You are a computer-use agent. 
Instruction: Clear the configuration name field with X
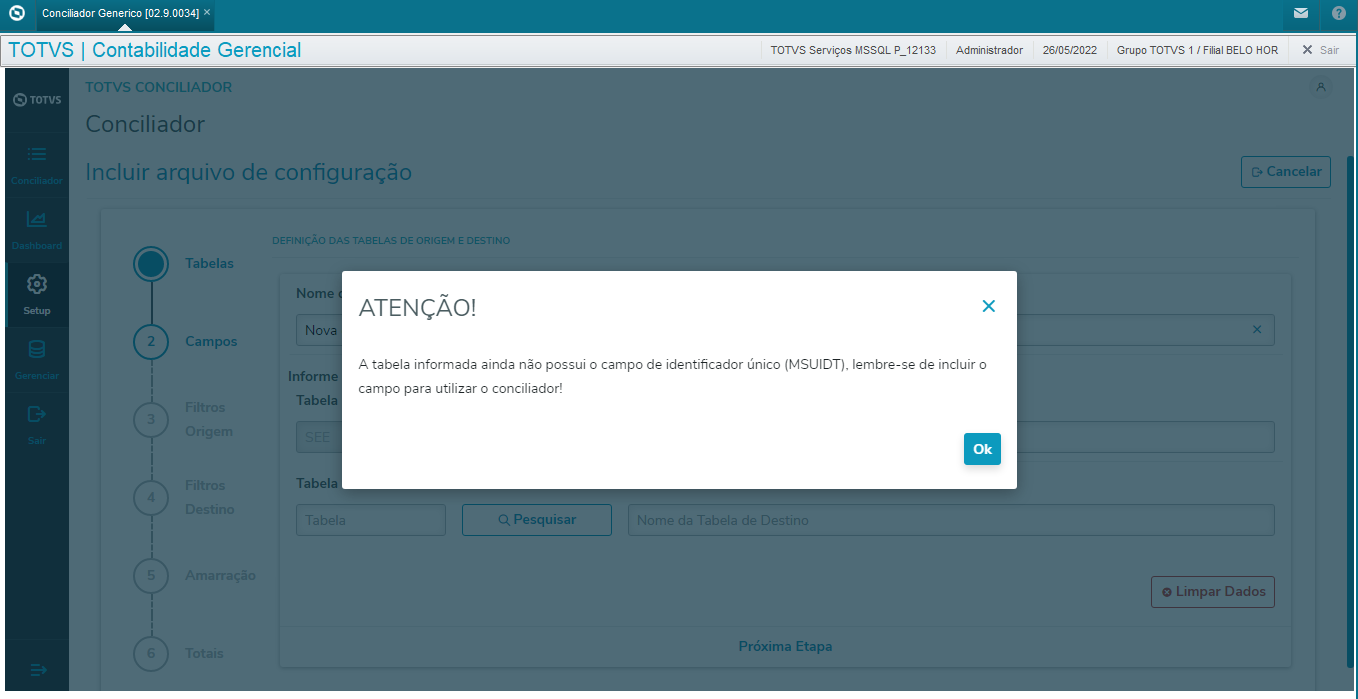(x=1257, y=330)
